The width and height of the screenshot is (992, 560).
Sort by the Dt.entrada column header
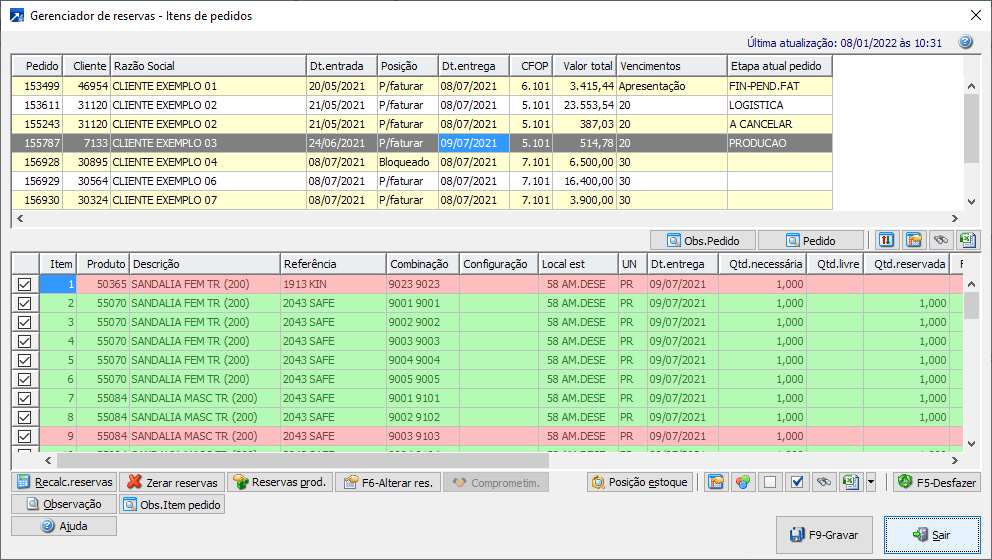(x=342, y=65)
